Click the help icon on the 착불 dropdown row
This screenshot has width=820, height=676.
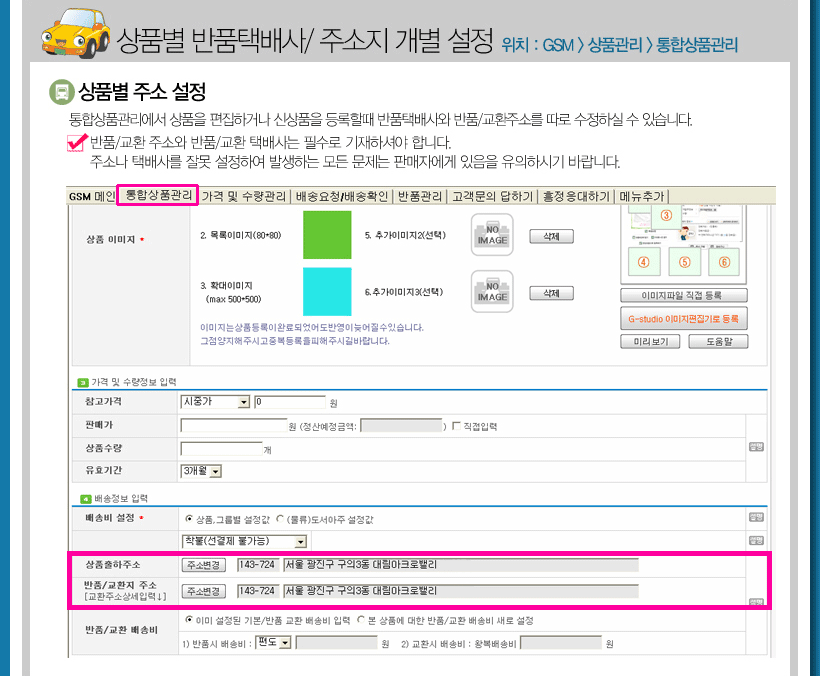(756, 540)
